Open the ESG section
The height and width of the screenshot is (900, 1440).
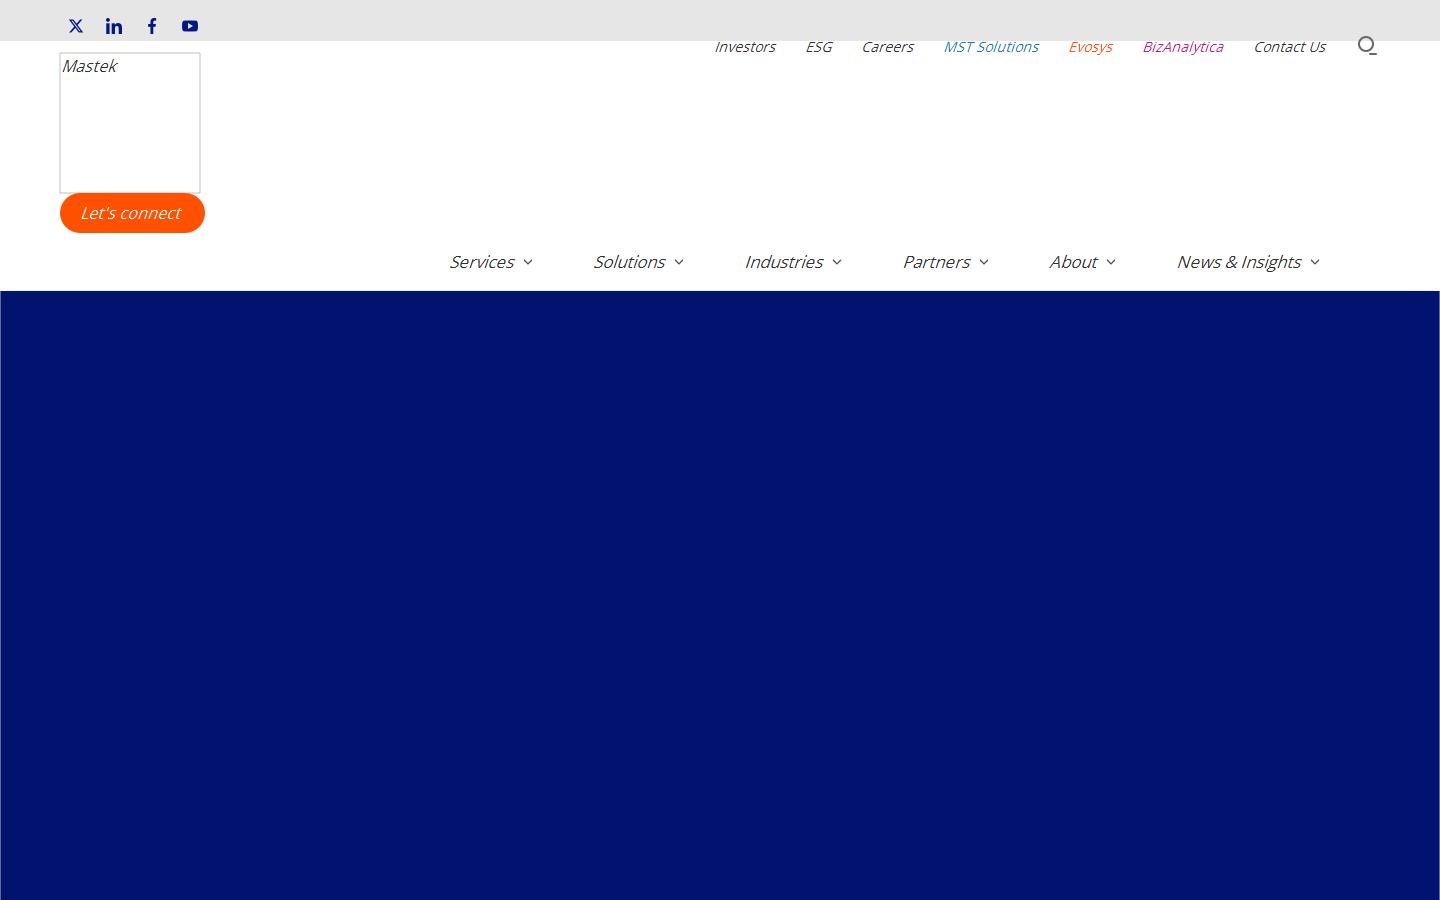[x=819, y=46]
